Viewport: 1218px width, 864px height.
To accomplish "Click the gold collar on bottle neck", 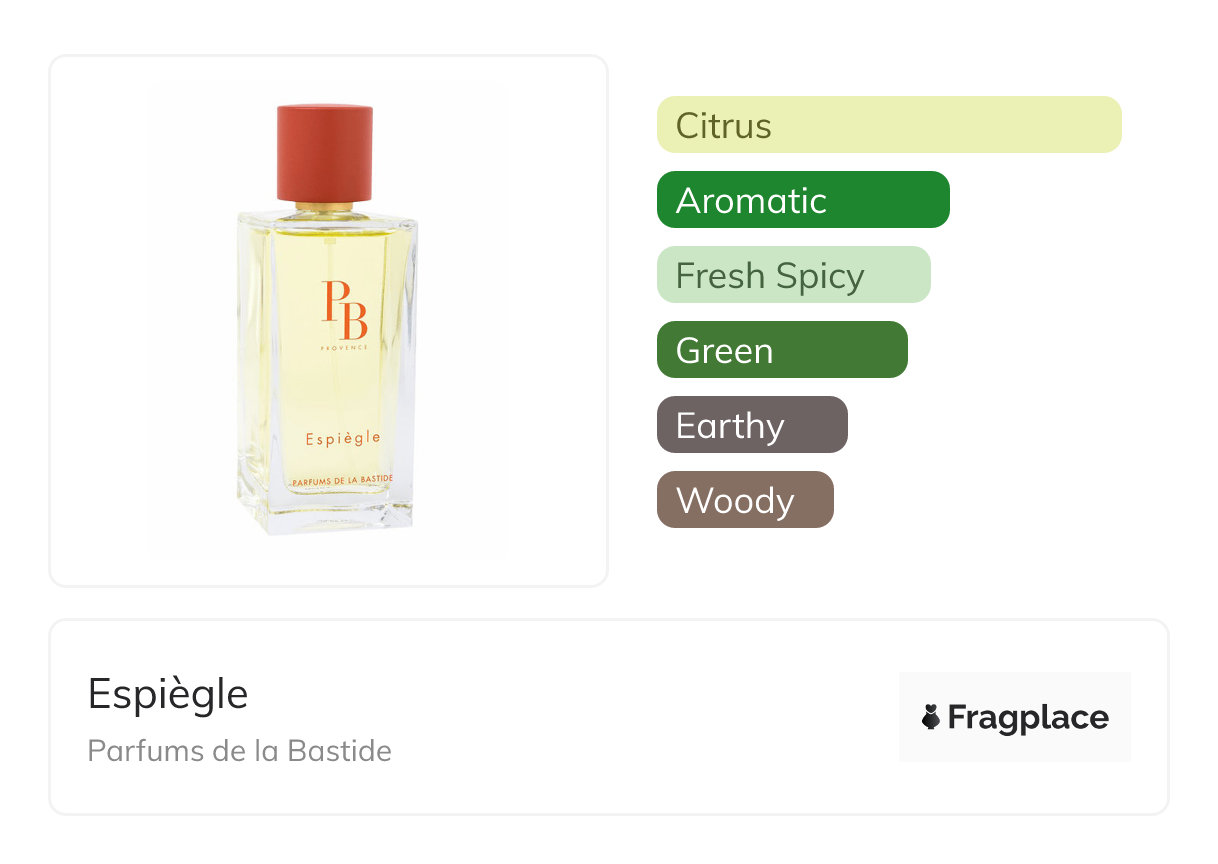I will click(326, 209).
